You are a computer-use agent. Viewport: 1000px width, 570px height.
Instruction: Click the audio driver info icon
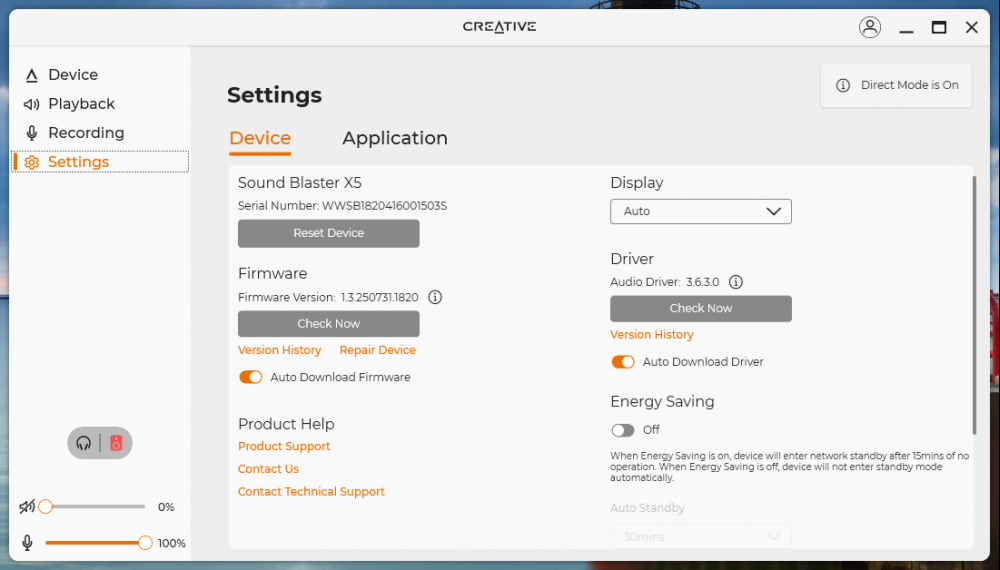tap(736, 282)
